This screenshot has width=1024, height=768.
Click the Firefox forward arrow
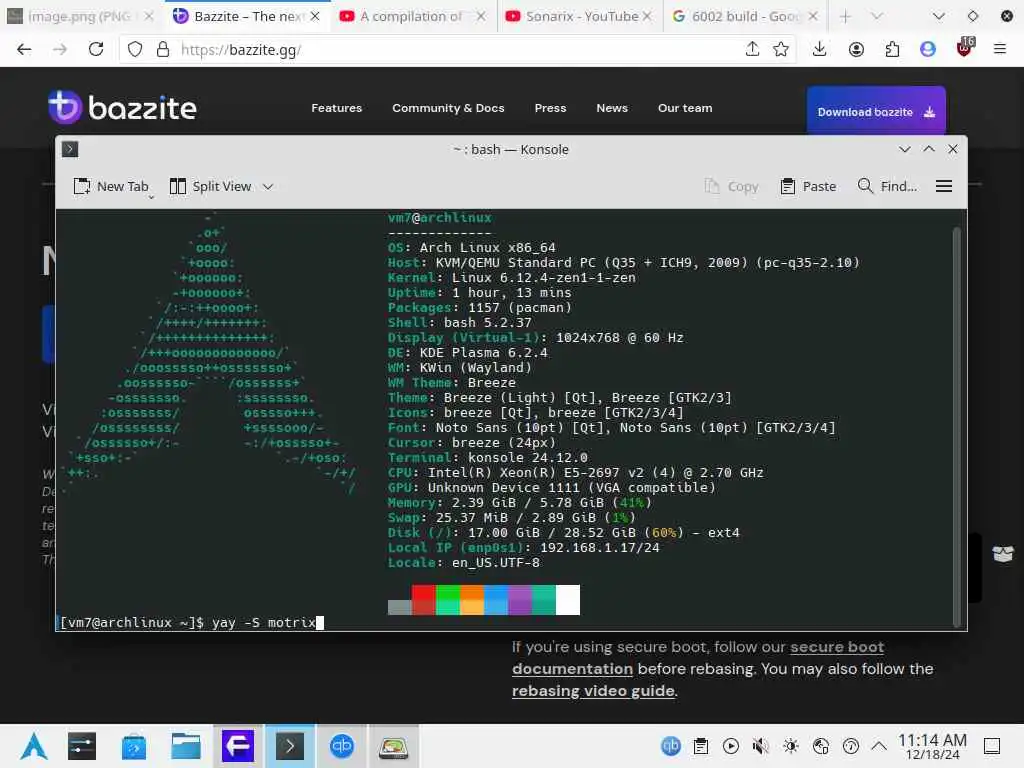(x=59, y=50)
